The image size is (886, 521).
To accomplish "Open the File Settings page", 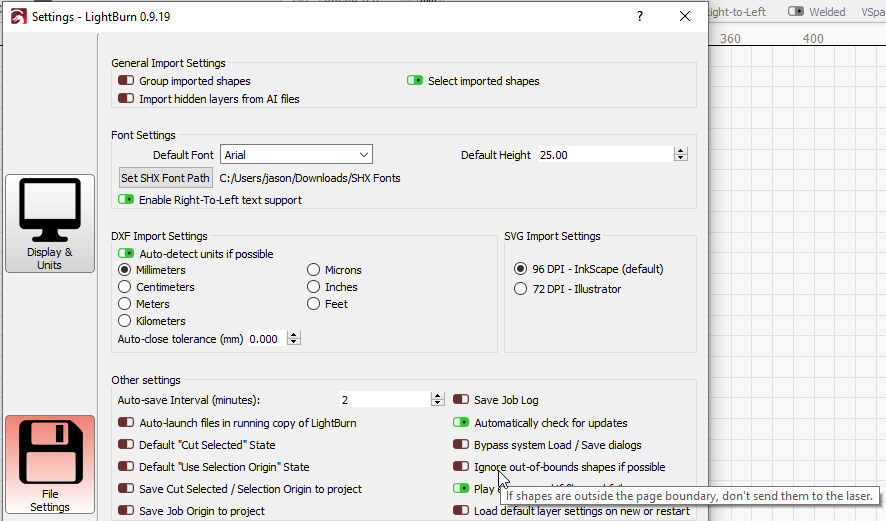I will click(x=50, y=464).
